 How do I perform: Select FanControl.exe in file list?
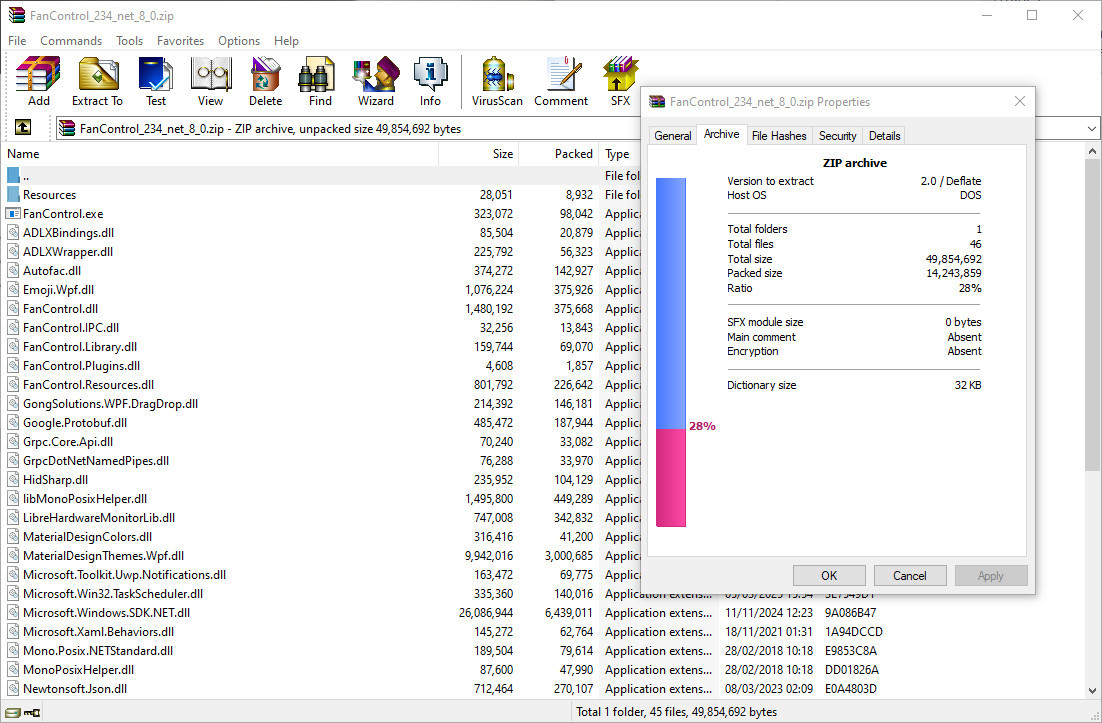(x=63, y=214)
